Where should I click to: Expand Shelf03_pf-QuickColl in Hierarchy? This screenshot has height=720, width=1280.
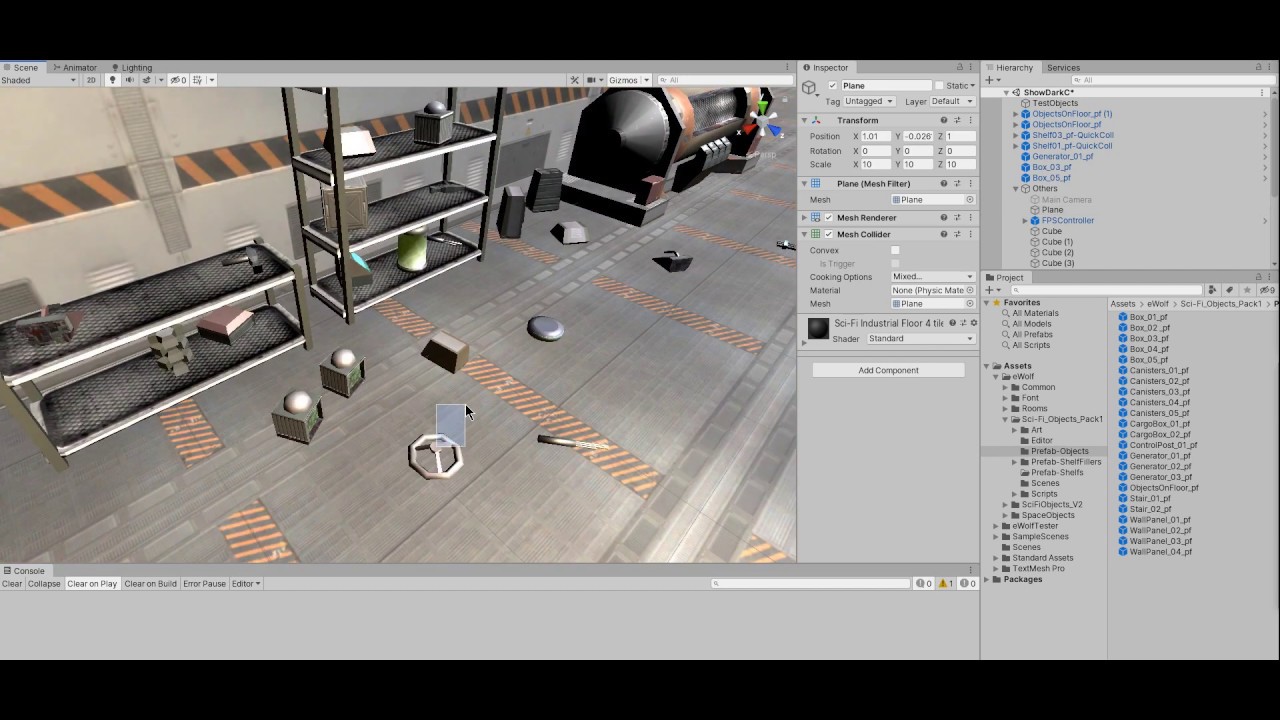pyautogui.click(x=1016, y=135)
